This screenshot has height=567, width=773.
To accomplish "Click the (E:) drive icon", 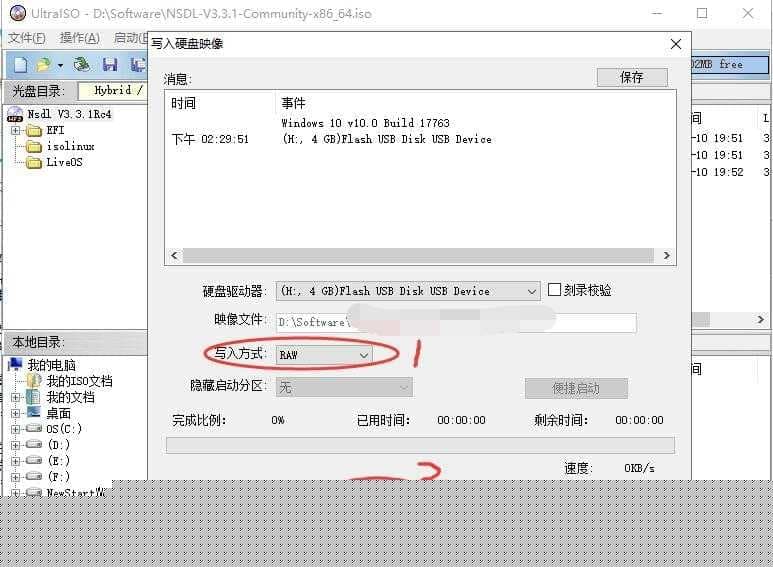I will pos(34,460).
